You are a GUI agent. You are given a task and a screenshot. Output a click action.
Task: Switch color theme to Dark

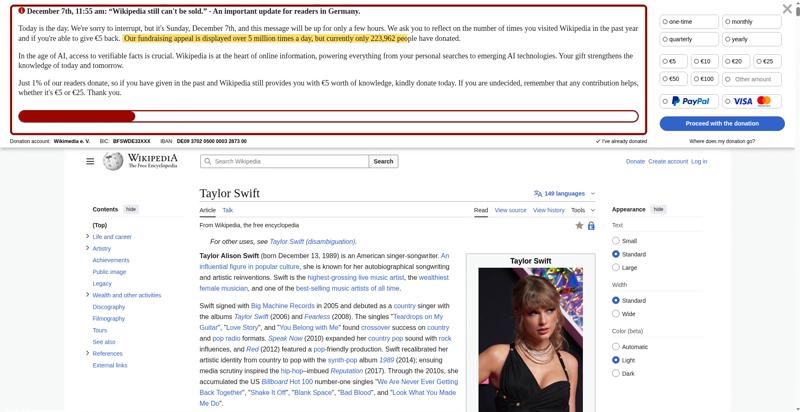pos(616,374)
